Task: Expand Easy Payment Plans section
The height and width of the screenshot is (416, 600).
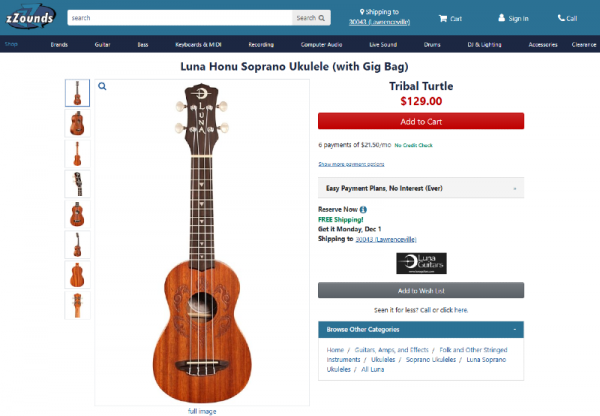Action: click(x=420, y=188)
